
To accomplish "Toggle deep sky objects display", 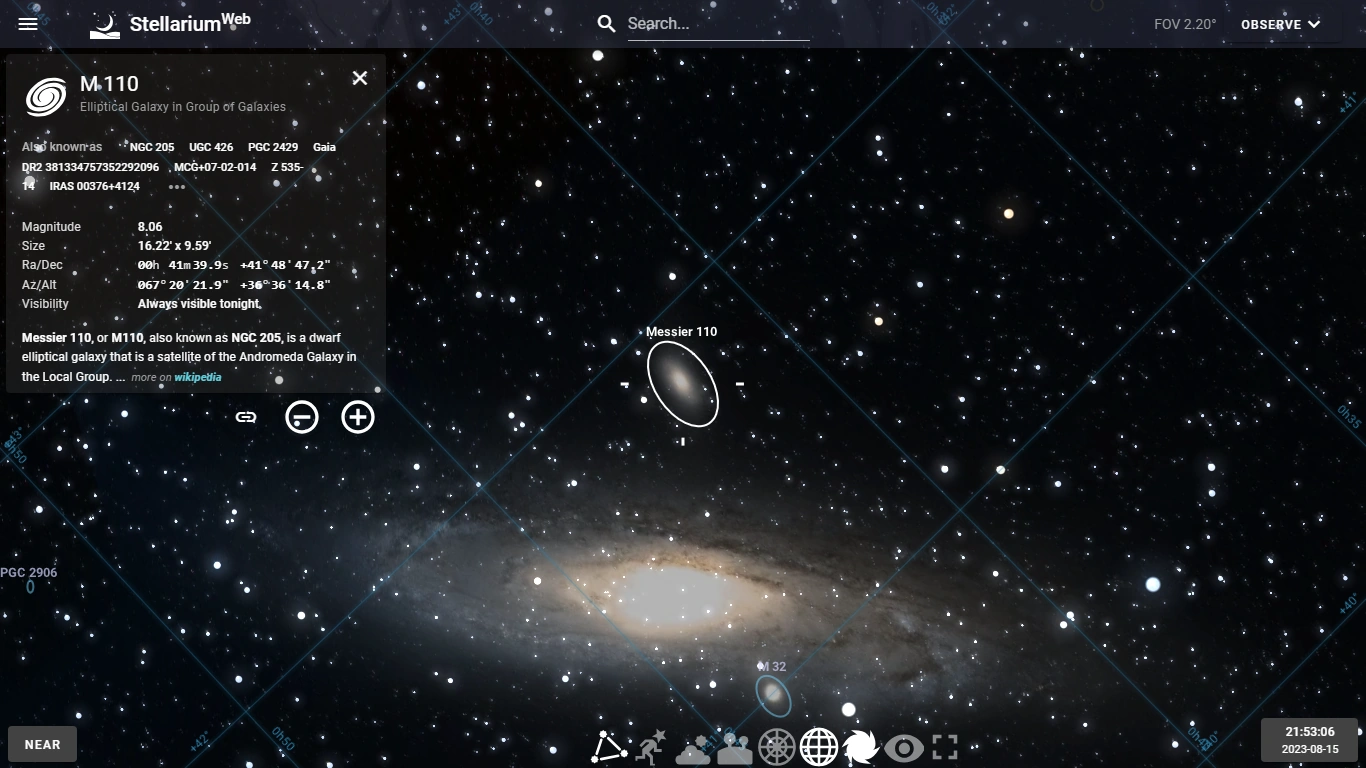I will point(860,747).
